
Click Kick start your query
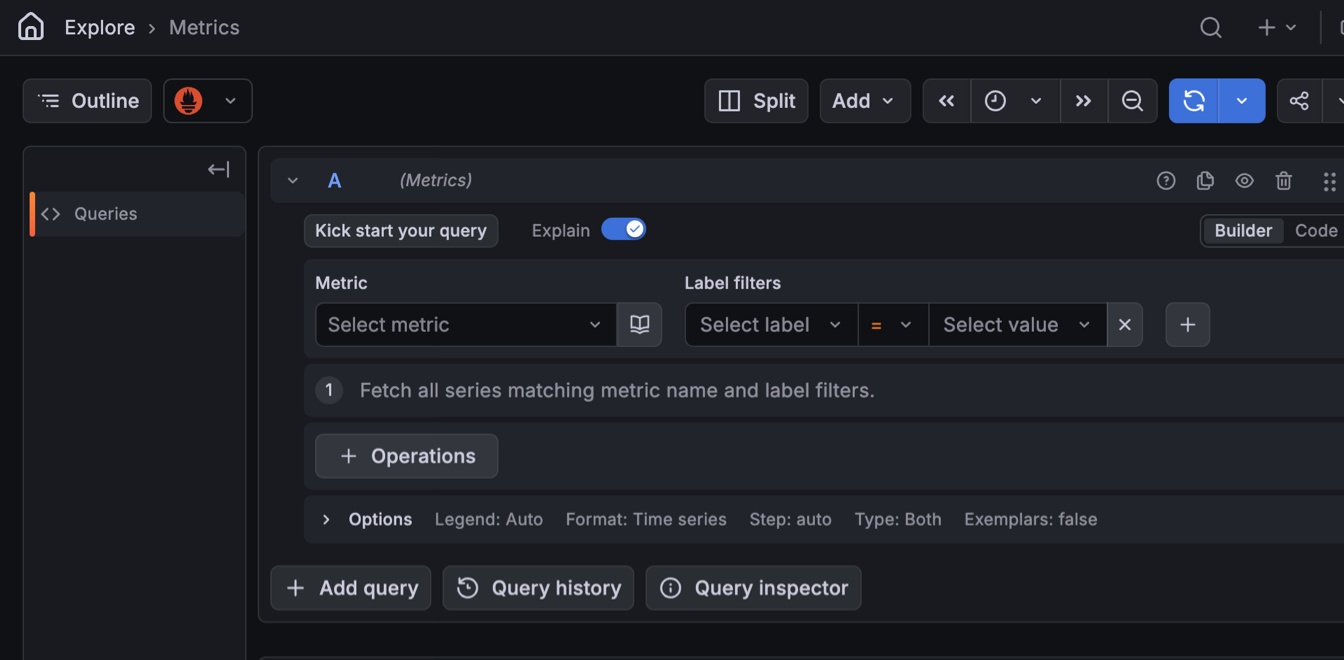tap(401, 231)
